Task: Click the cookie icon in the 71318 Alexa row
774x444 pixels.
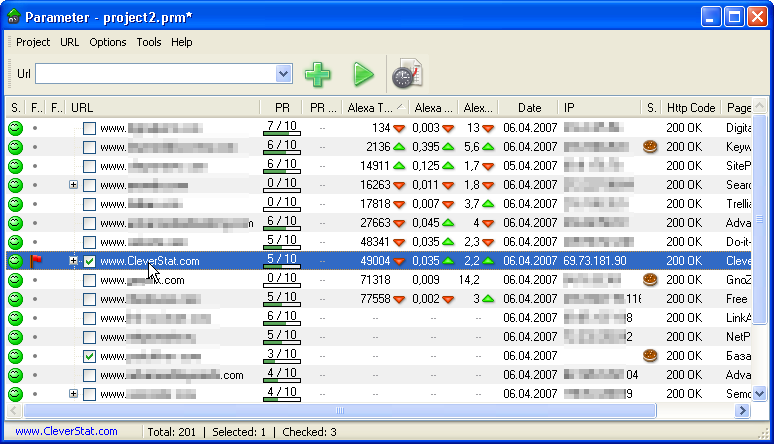Action: 650,280
